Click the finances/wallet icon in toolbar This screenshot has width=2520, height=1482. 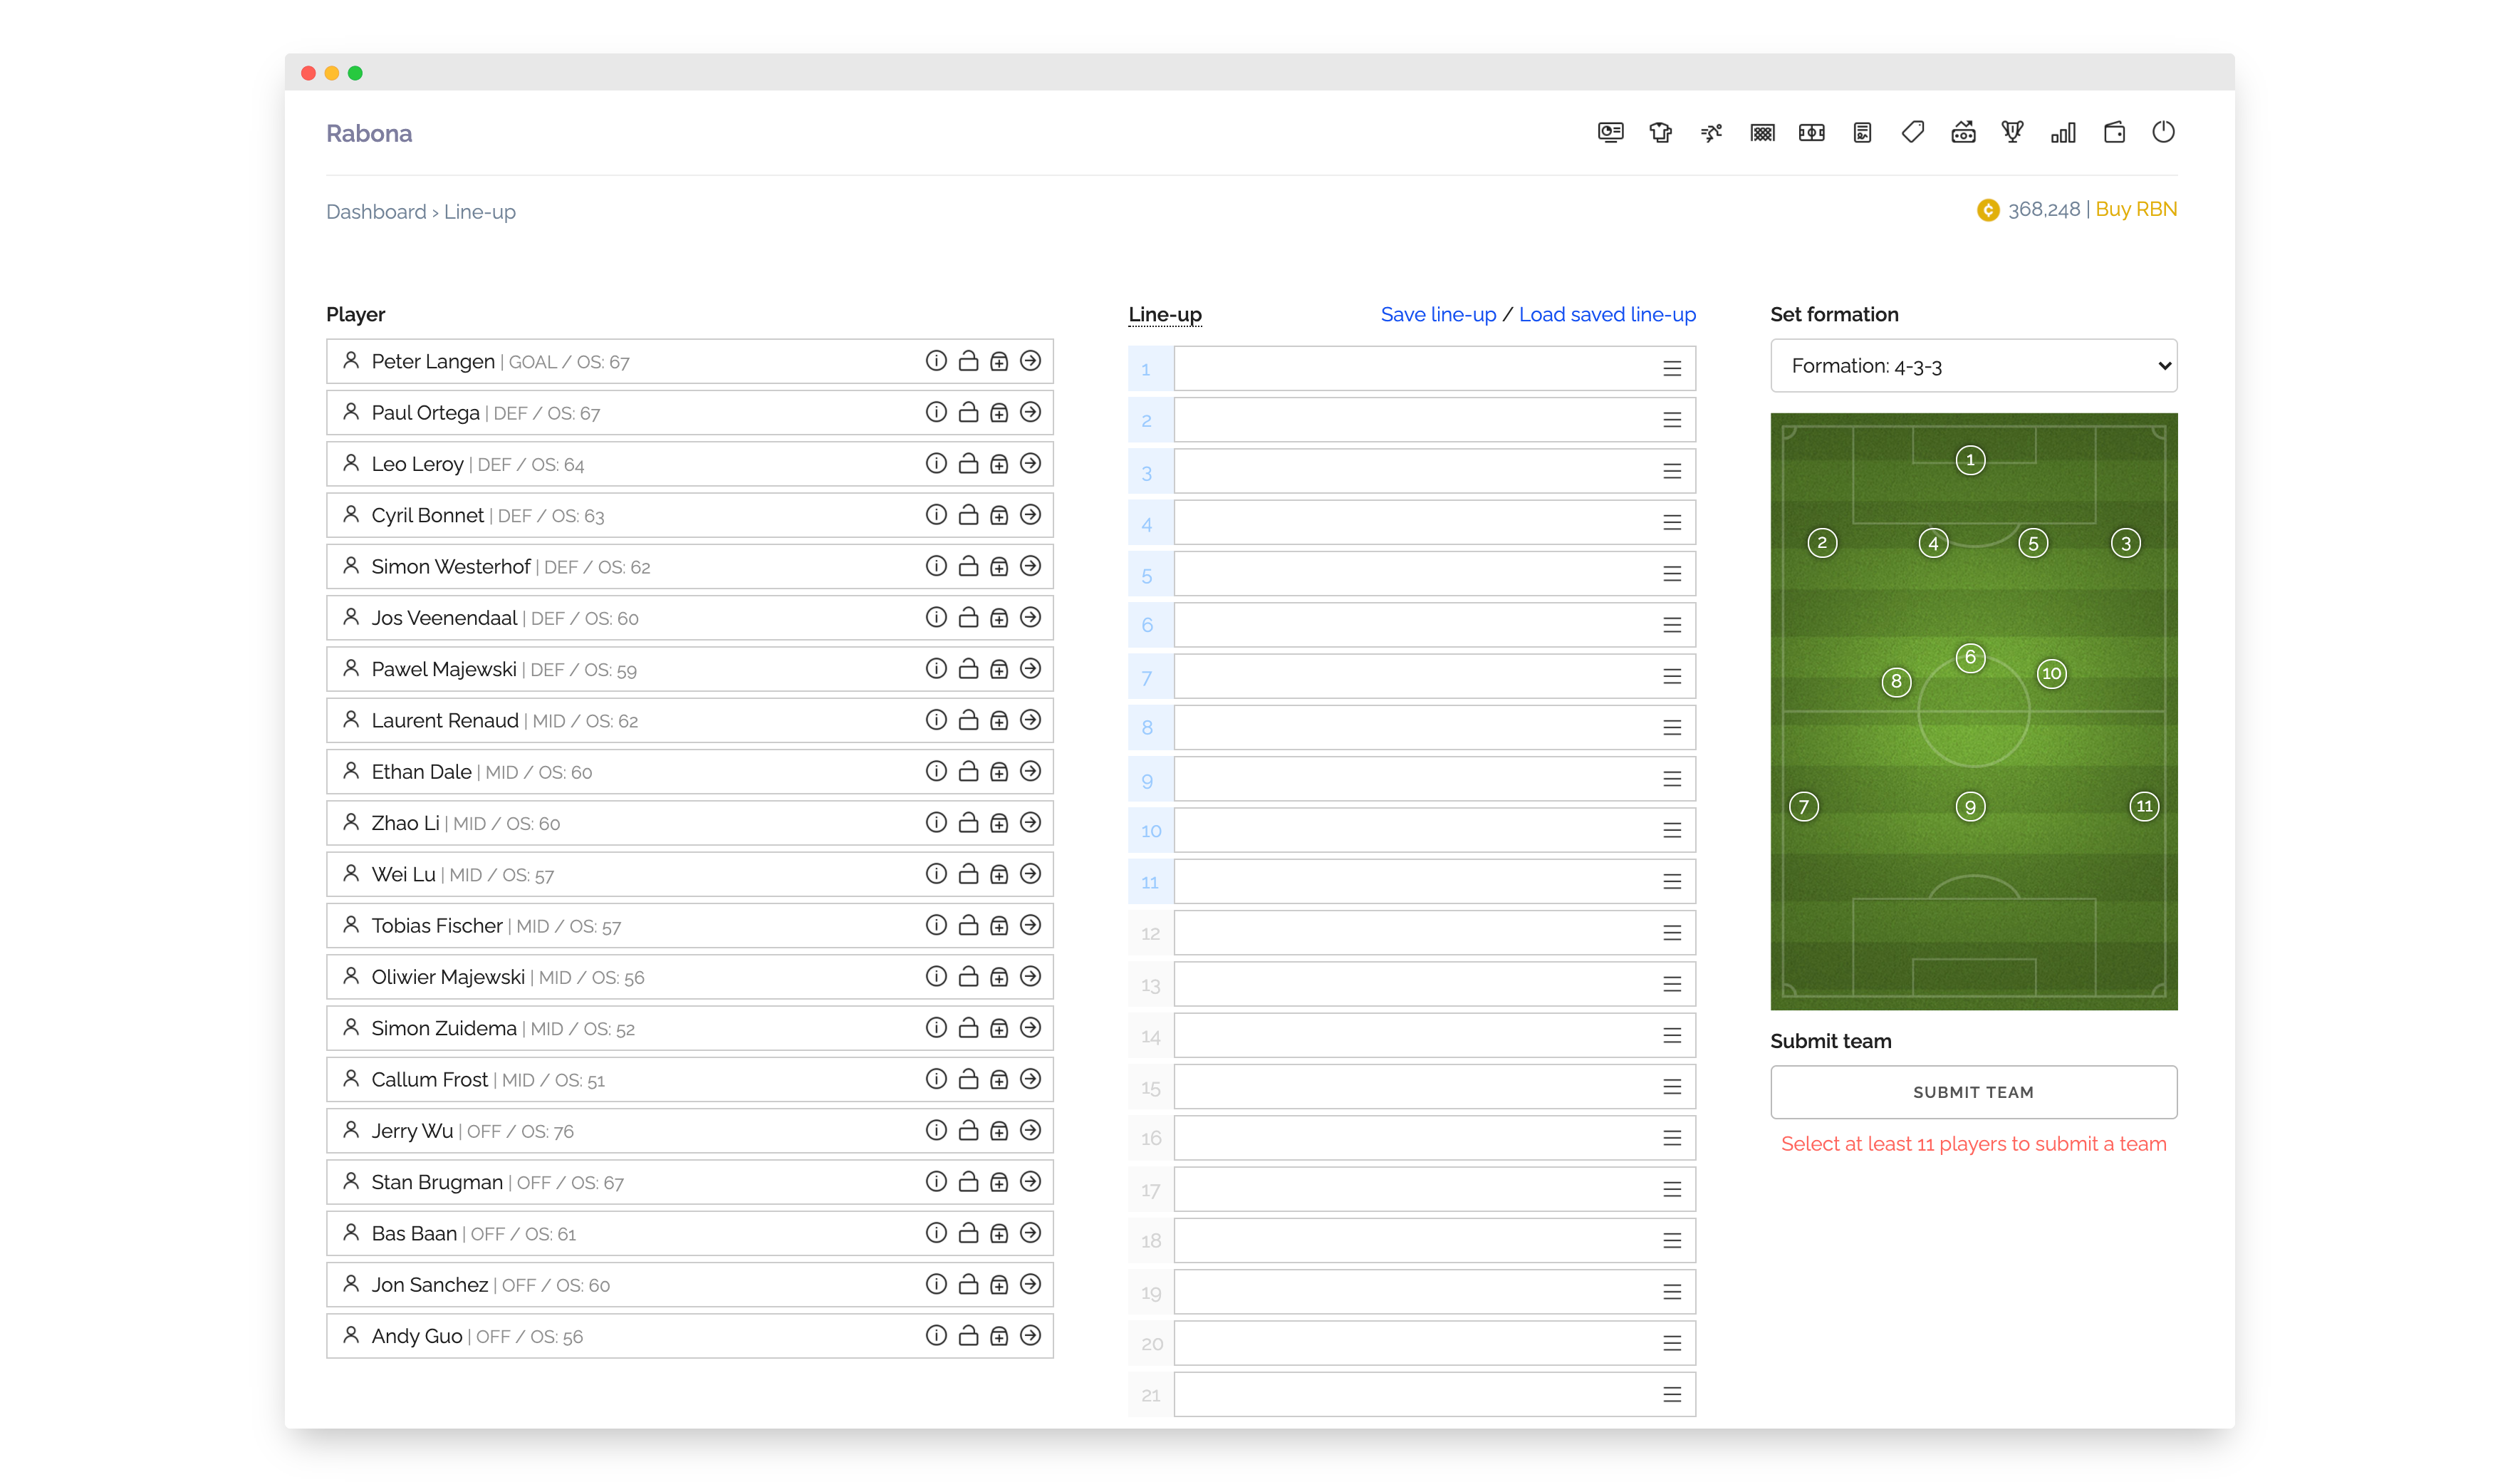[x=2115, y=133]
